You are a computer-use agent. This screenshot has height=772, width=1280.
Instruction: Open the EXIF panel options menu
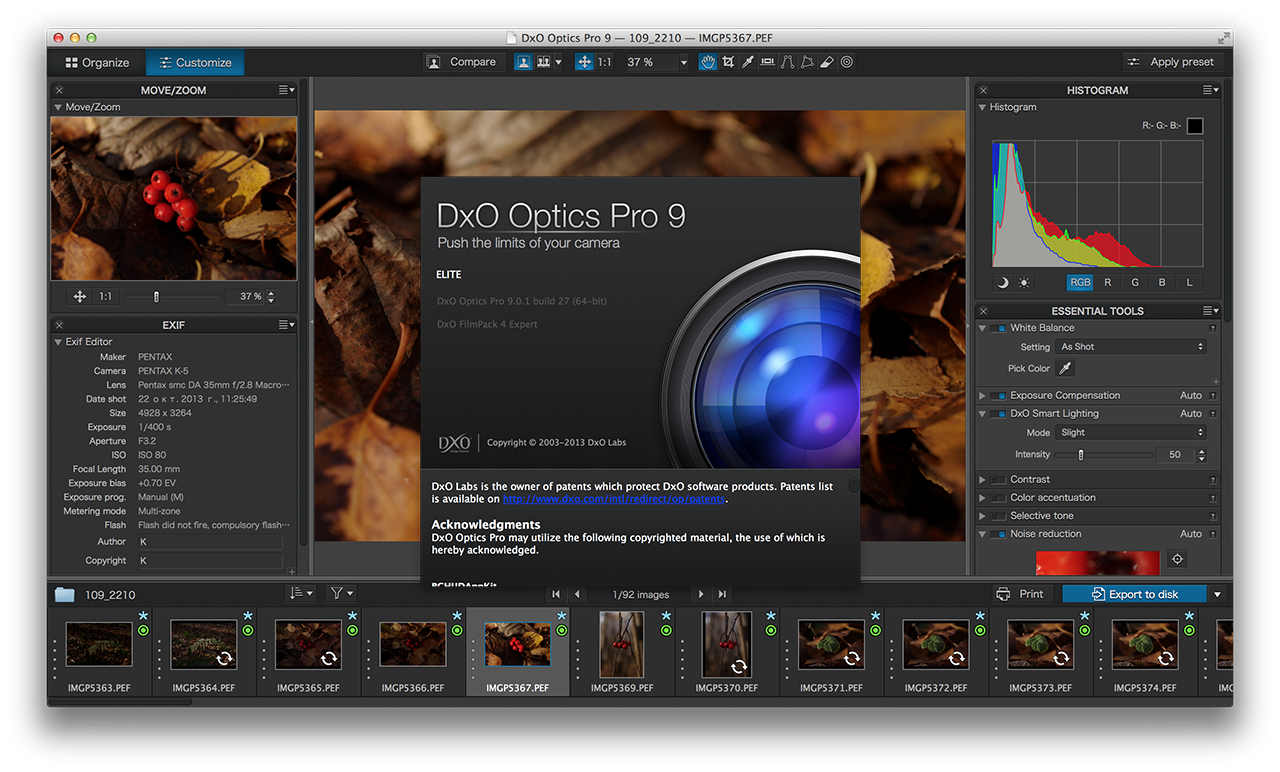tap(287, 325)
